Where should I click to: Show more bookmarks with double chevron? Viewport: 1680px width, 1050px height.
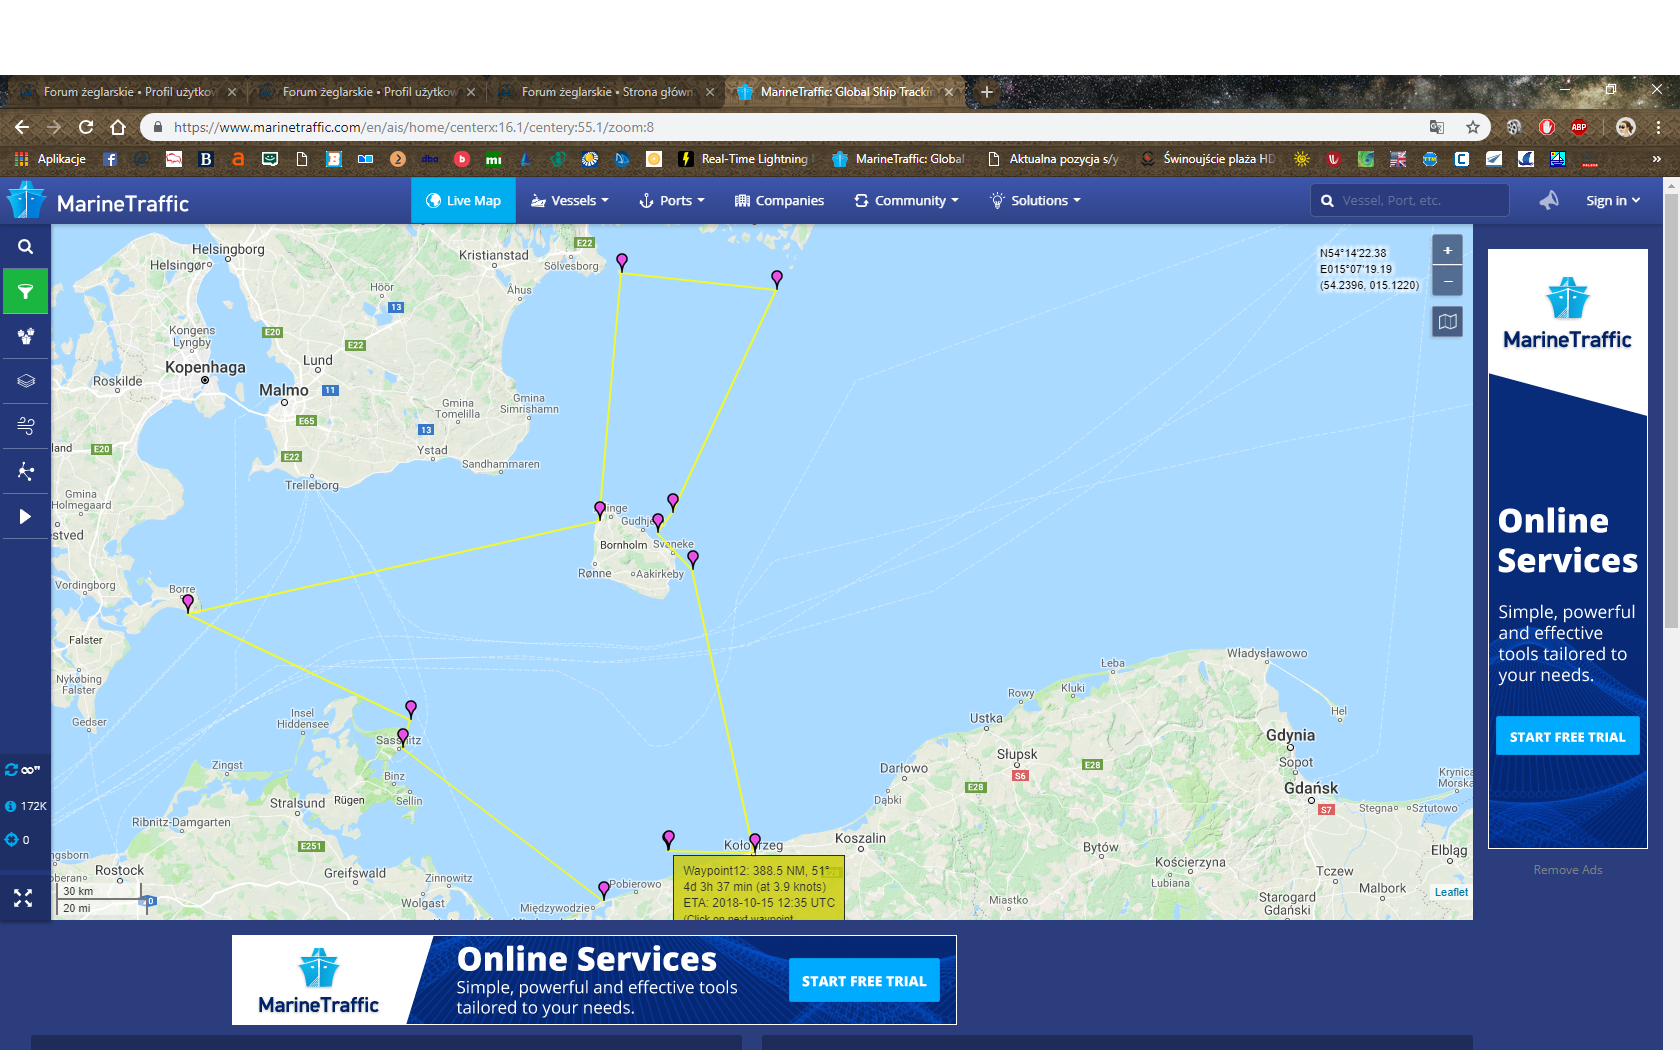(1656, 159)
